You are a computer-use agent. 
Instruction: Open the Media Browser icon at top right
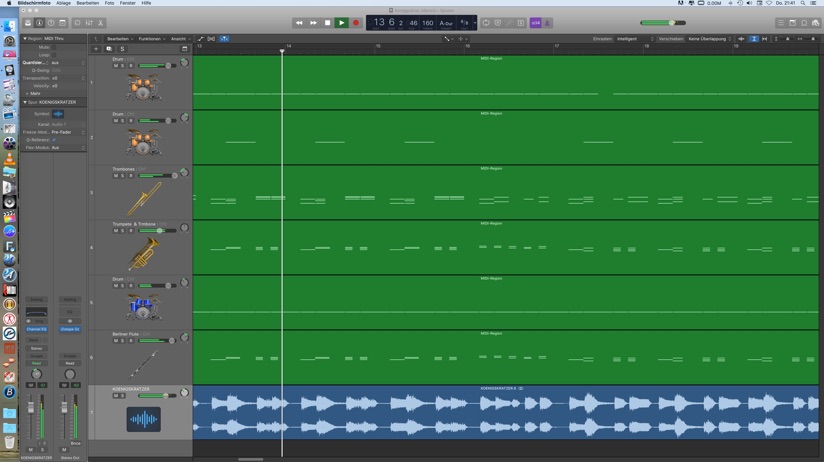(816, 23)
